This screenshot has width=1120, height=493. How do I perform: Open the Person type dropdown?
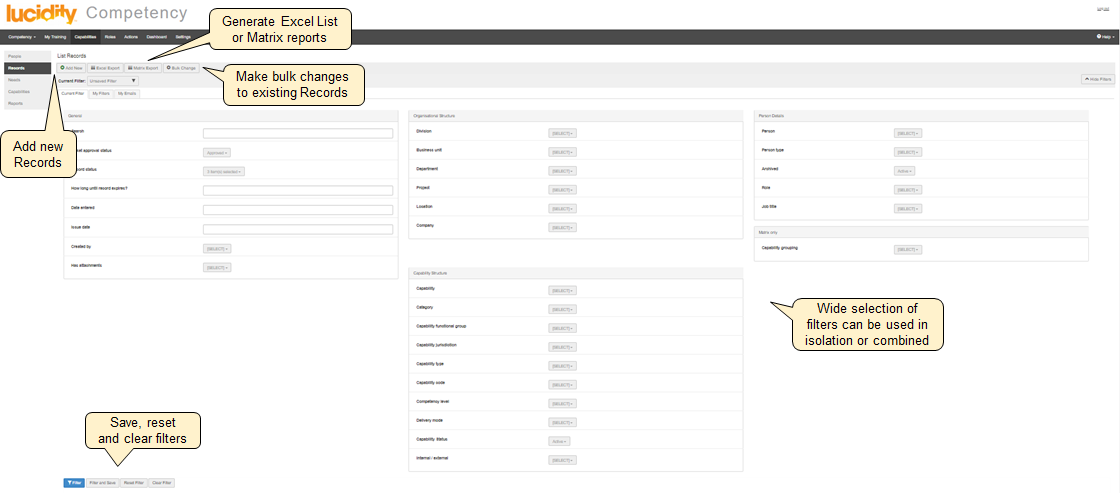(x=907, y=152)
